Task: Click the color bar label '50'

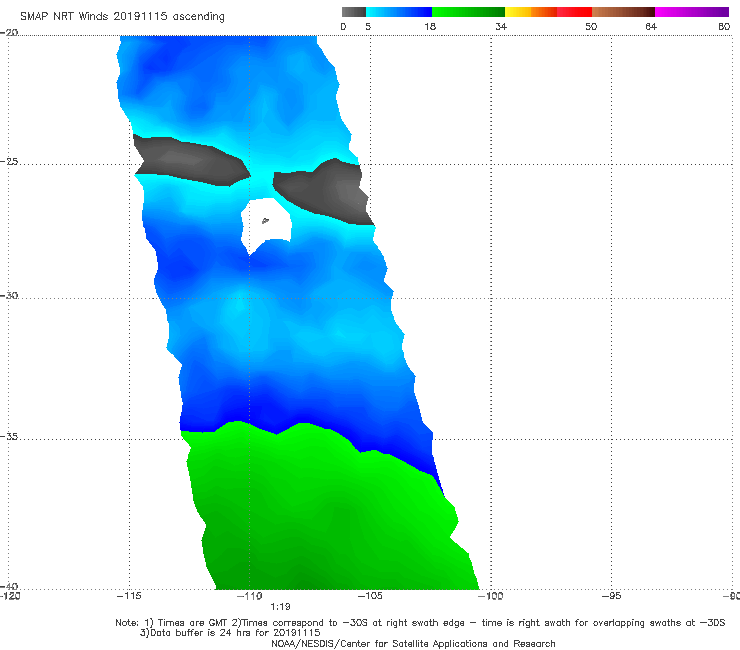Action: 591,27
